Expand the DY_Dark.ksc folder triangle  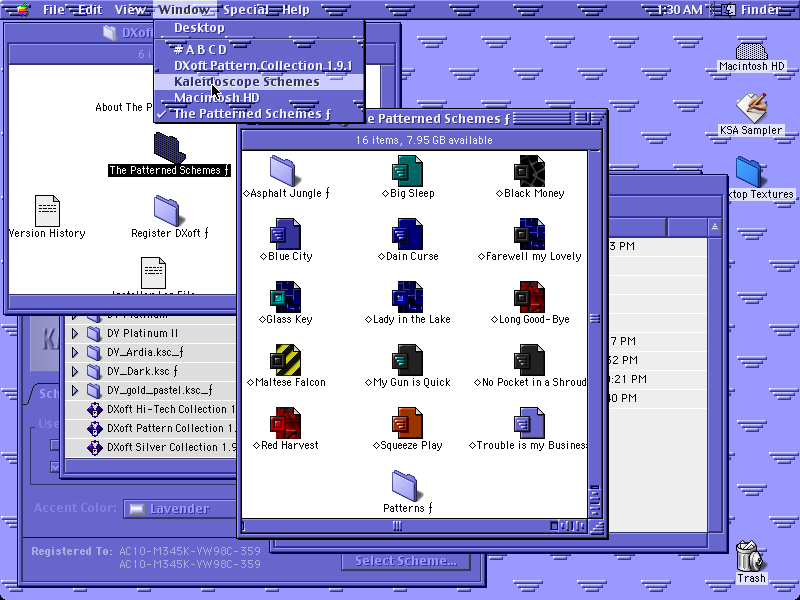pyautogui.click(x=74, y=371)
